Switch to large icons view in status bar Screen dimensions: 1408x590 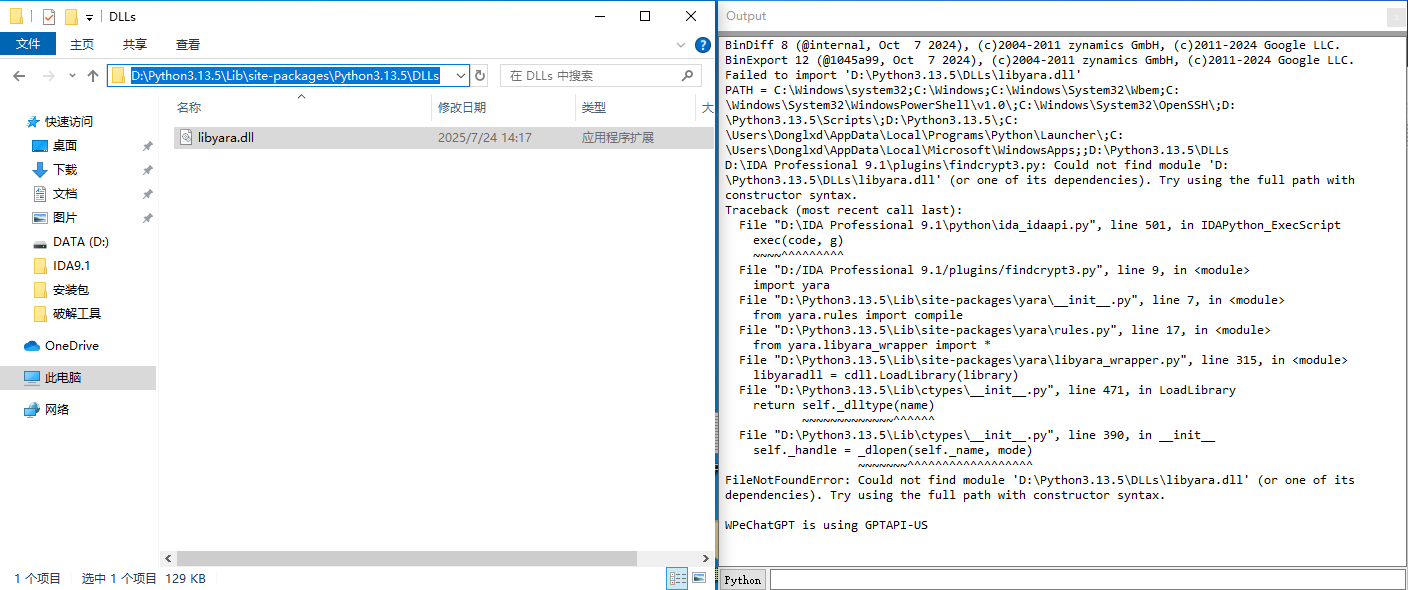pyautogui.click(x=698, y=578)
